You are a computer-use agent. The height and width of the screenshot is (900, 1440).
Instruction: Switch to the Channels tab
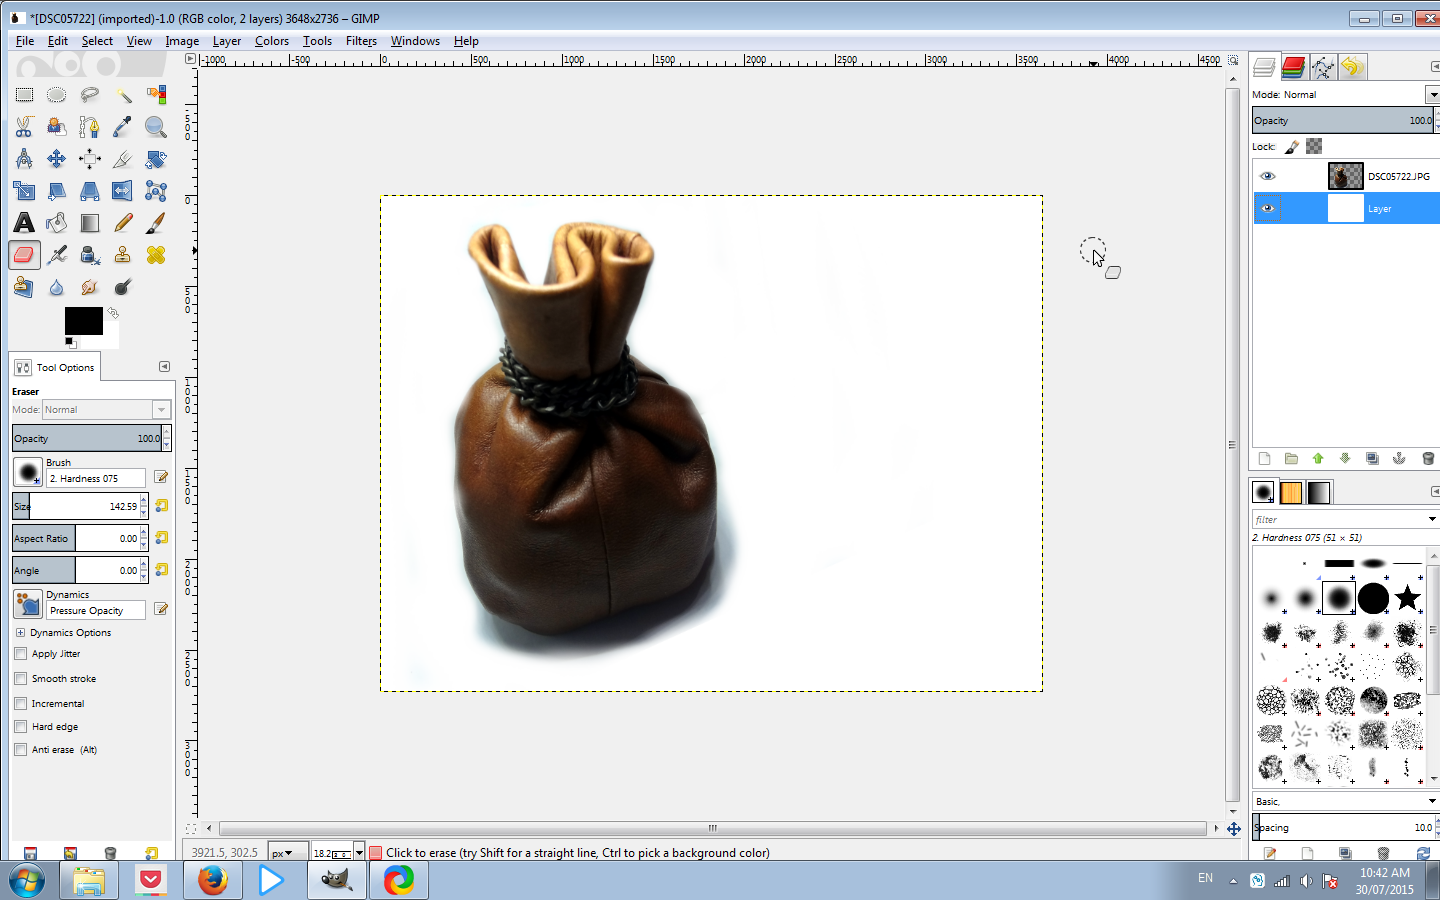pyautogui.click(x=1293, y=67)
